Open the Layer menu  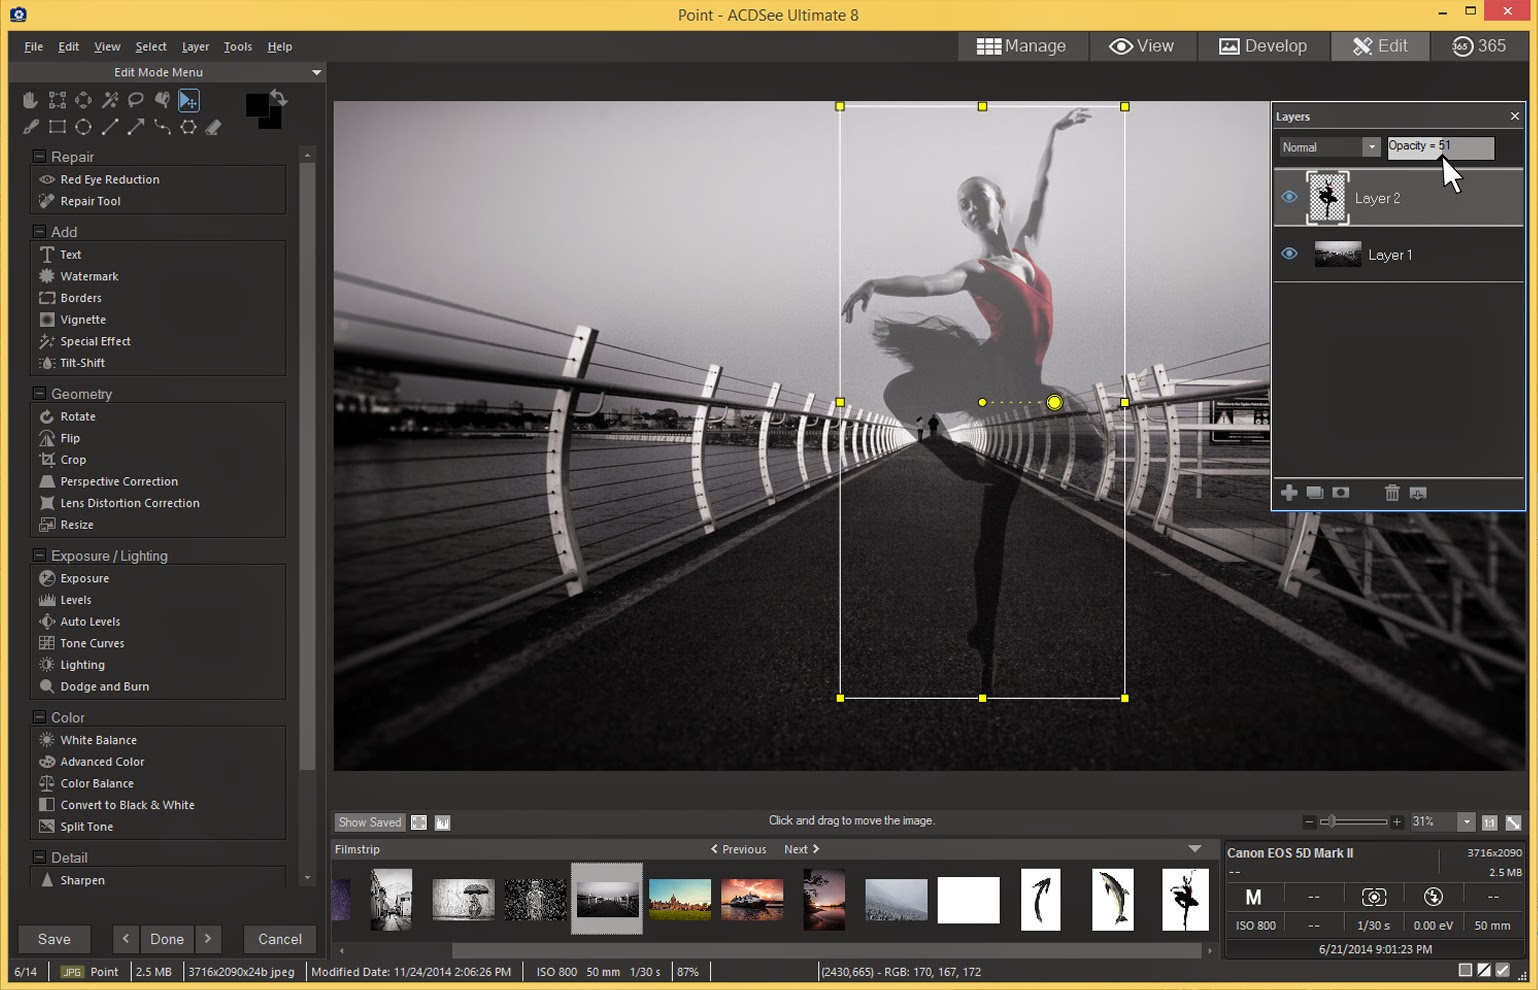click(x=195, y=47)
